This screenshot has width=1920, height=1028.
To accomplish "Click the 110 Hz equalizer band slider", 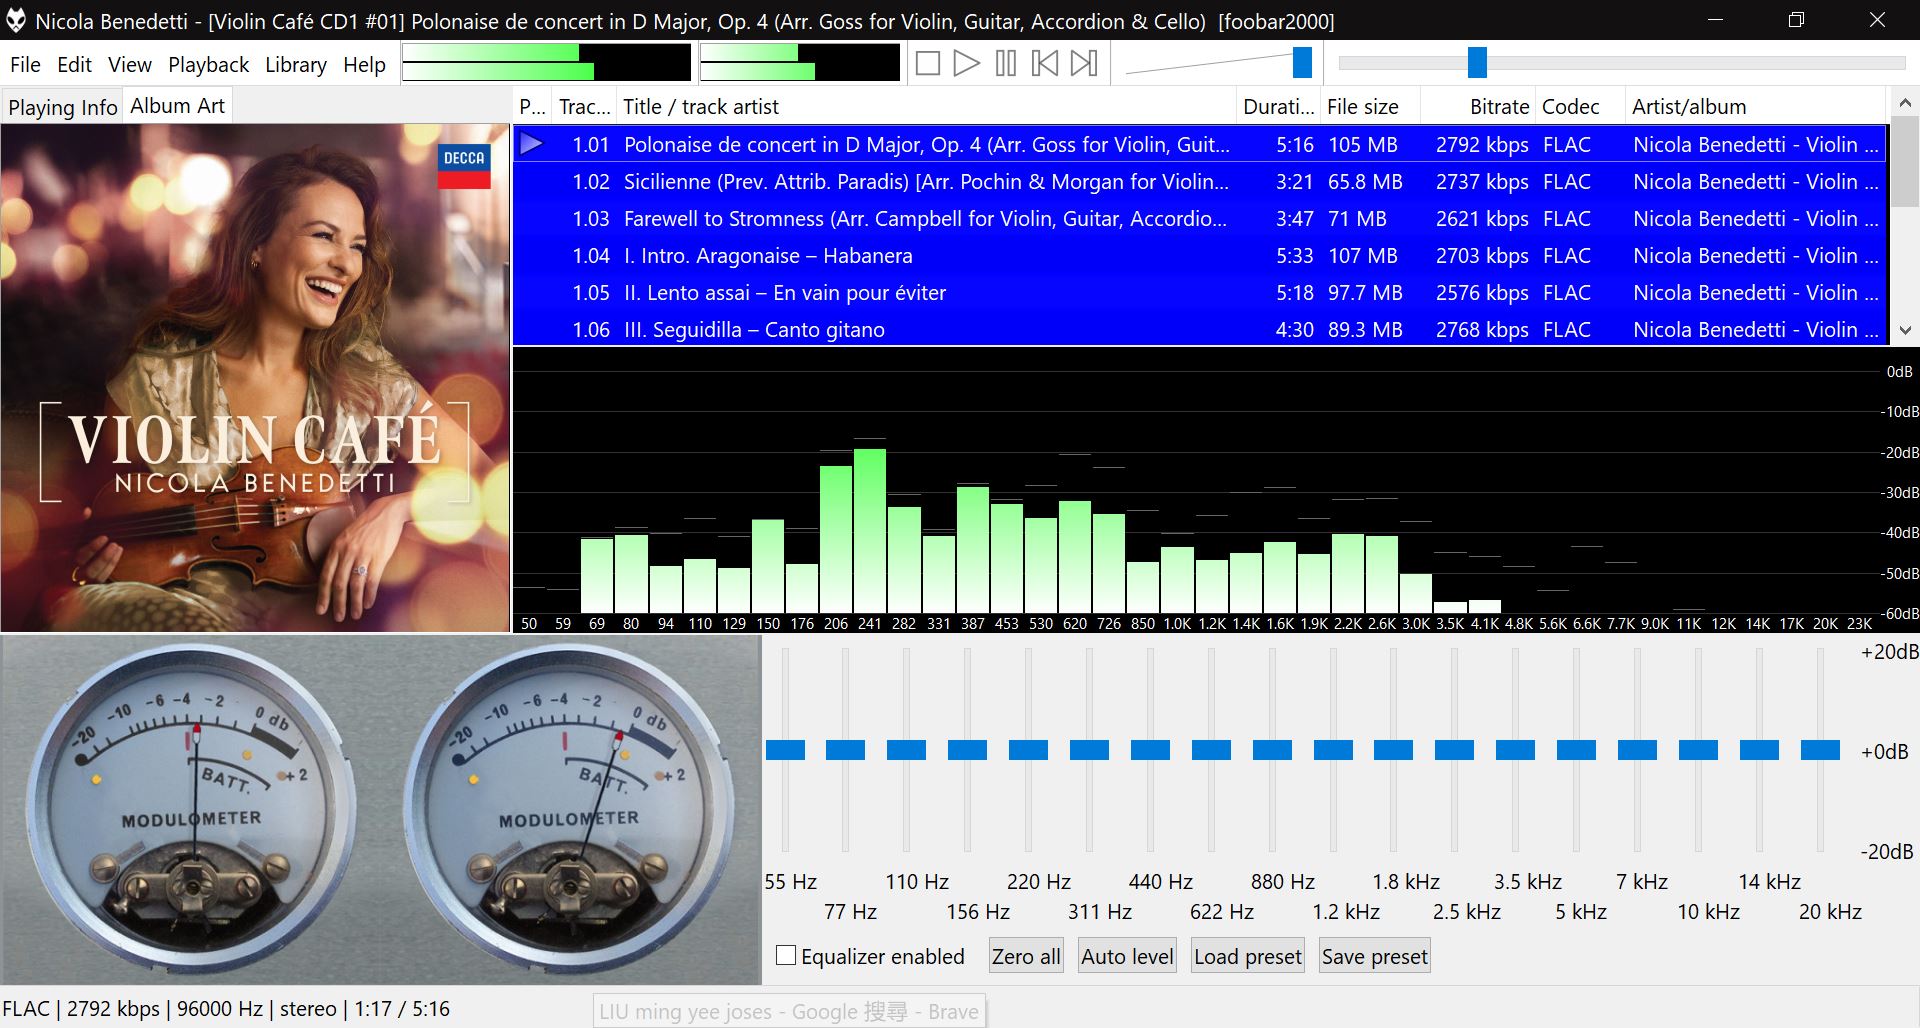I will point(907,750).
